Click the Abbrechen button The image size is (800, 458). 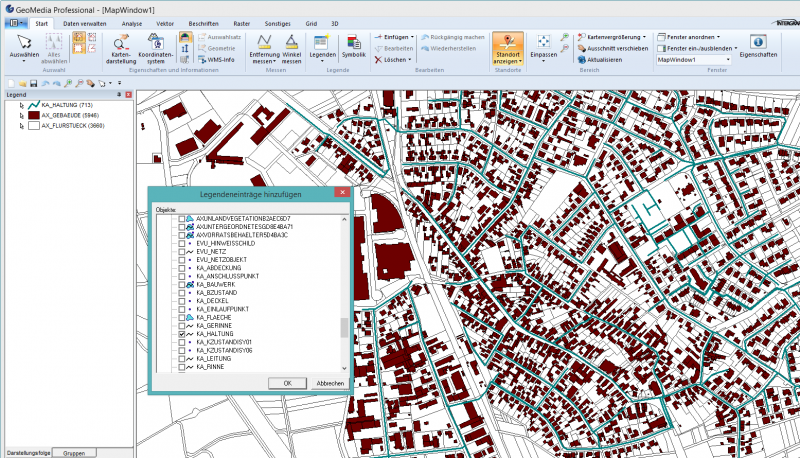click(330, 383)
